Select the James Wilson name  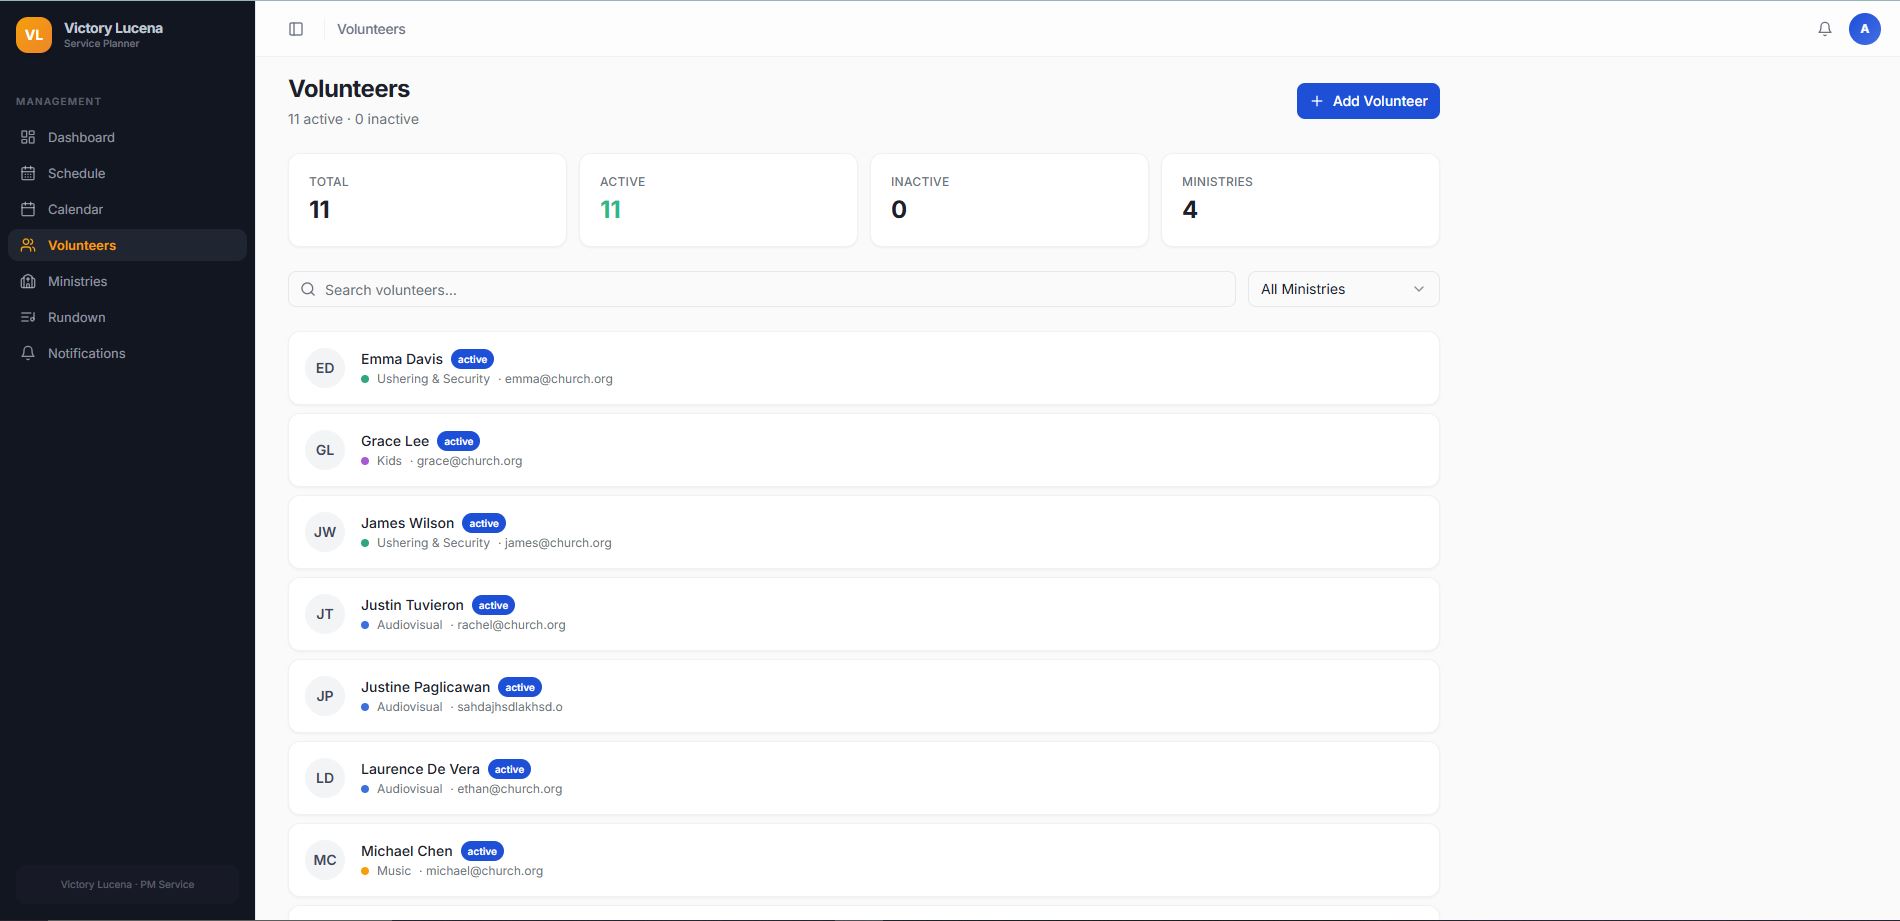[x=407, y=523]
